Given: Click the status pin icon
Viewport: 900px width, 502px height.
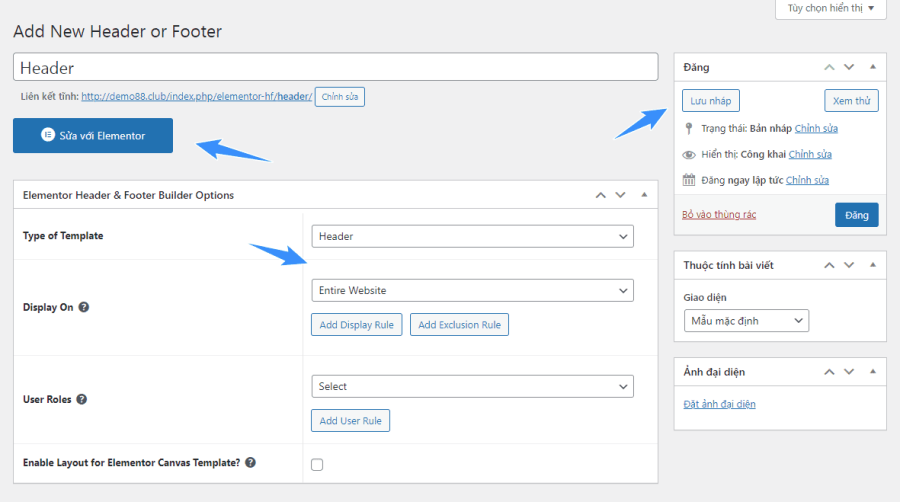Looking at the screenshot, I should [x=689, y=129].
